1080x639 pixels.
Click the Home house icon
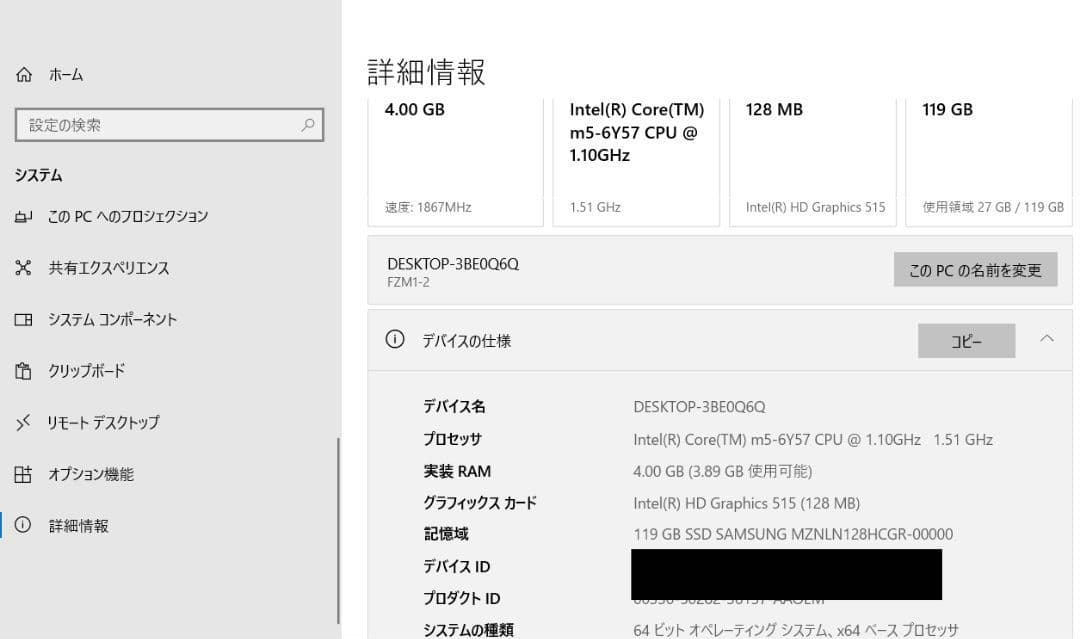click(x=24, y=74)
